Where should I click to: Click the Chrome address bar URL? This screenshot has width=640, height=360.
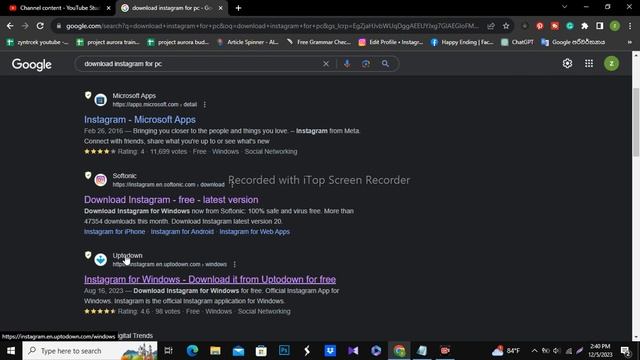pos(273,26)
